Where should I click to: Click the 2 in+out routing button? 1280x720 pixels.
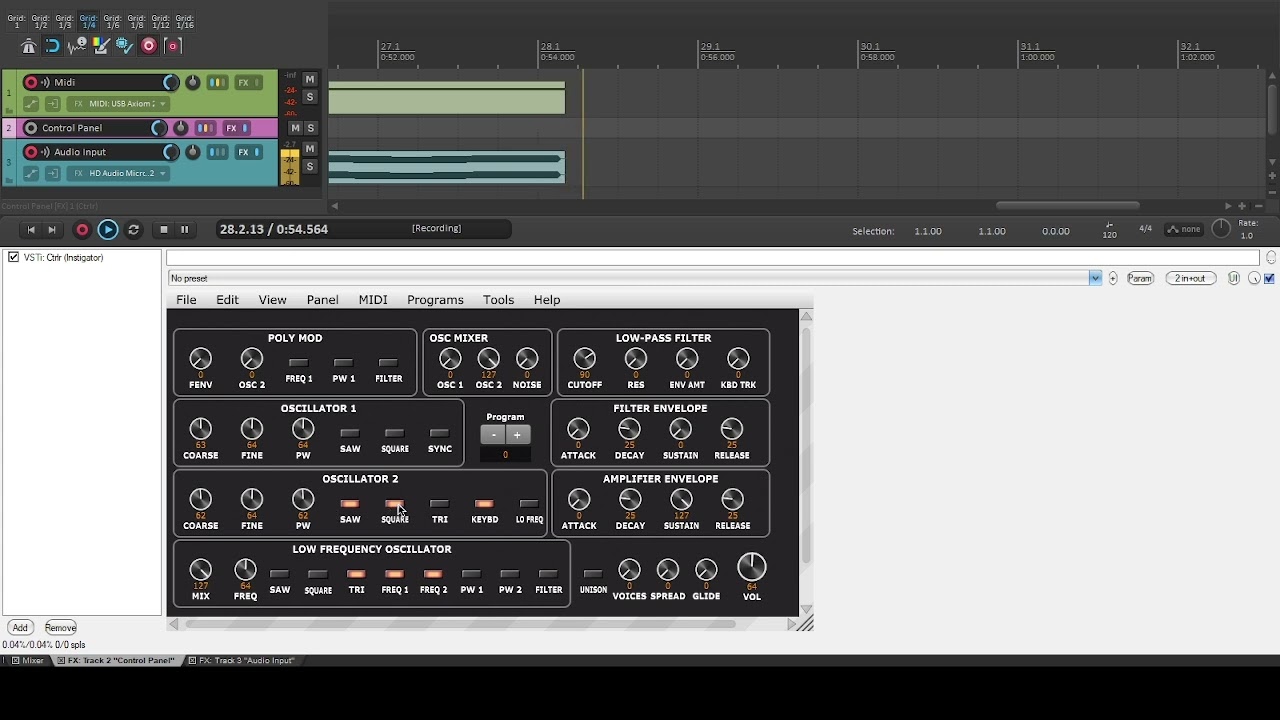click(1190, 279)
